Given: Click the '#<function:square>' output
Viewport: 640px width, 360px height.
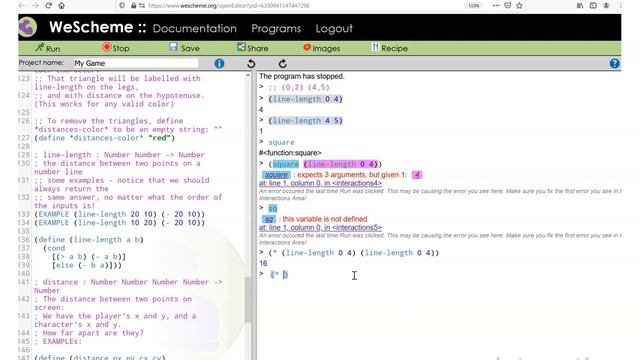Looking at the screenshot, I should coord(290,153).
